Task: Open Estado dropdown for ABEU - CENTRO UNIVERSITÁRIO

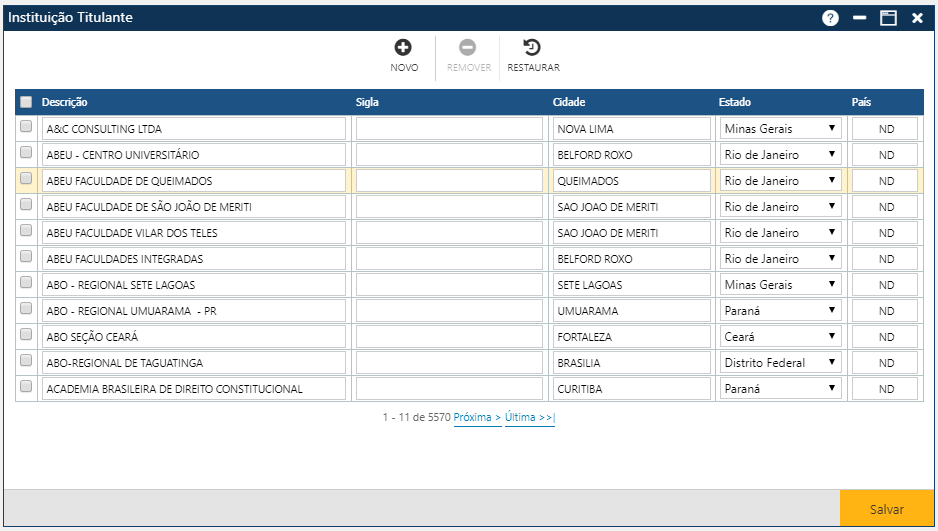Action: 780,154
